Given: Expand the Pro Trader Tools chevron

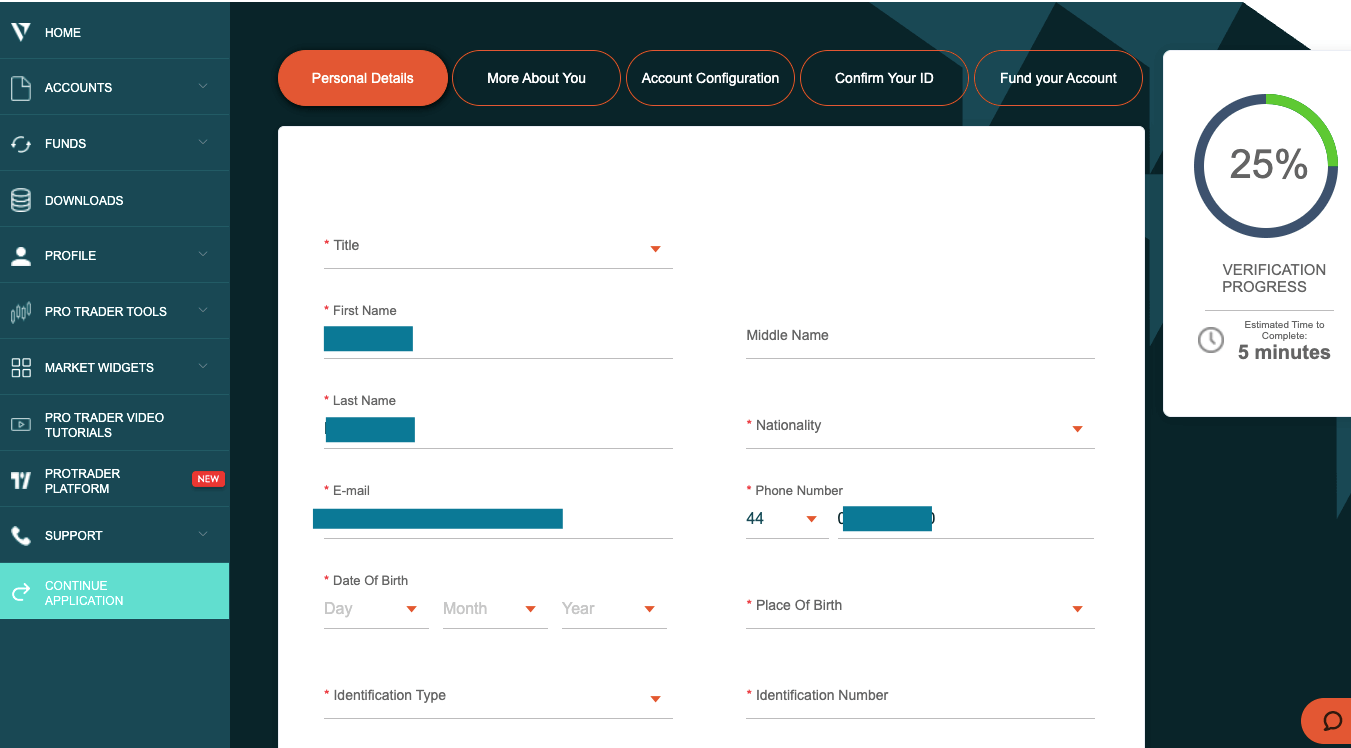Looking at the screenshot, I should coord(203,311).
